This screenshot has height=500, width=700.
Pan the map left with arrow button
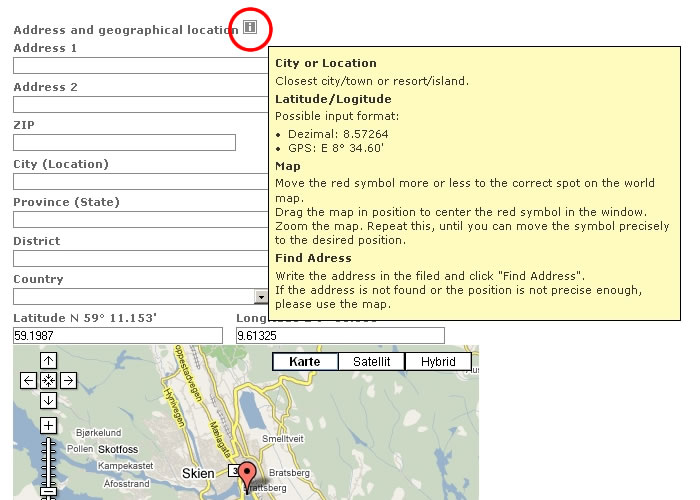(x=29, y=380)
